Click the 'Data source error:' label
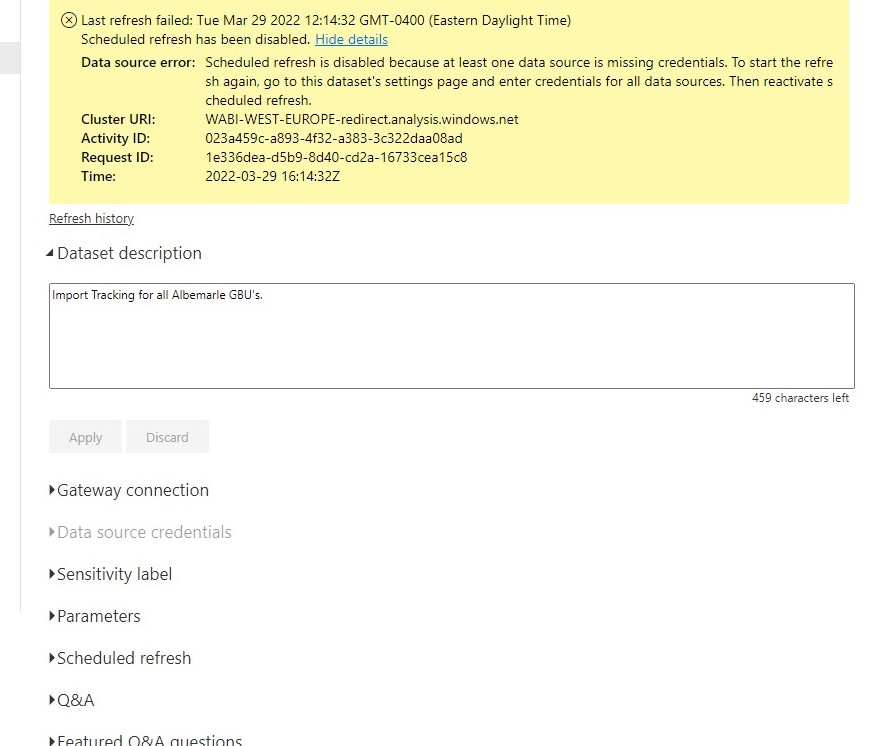The width and height of the screenshot is (869, 746). 138,62
